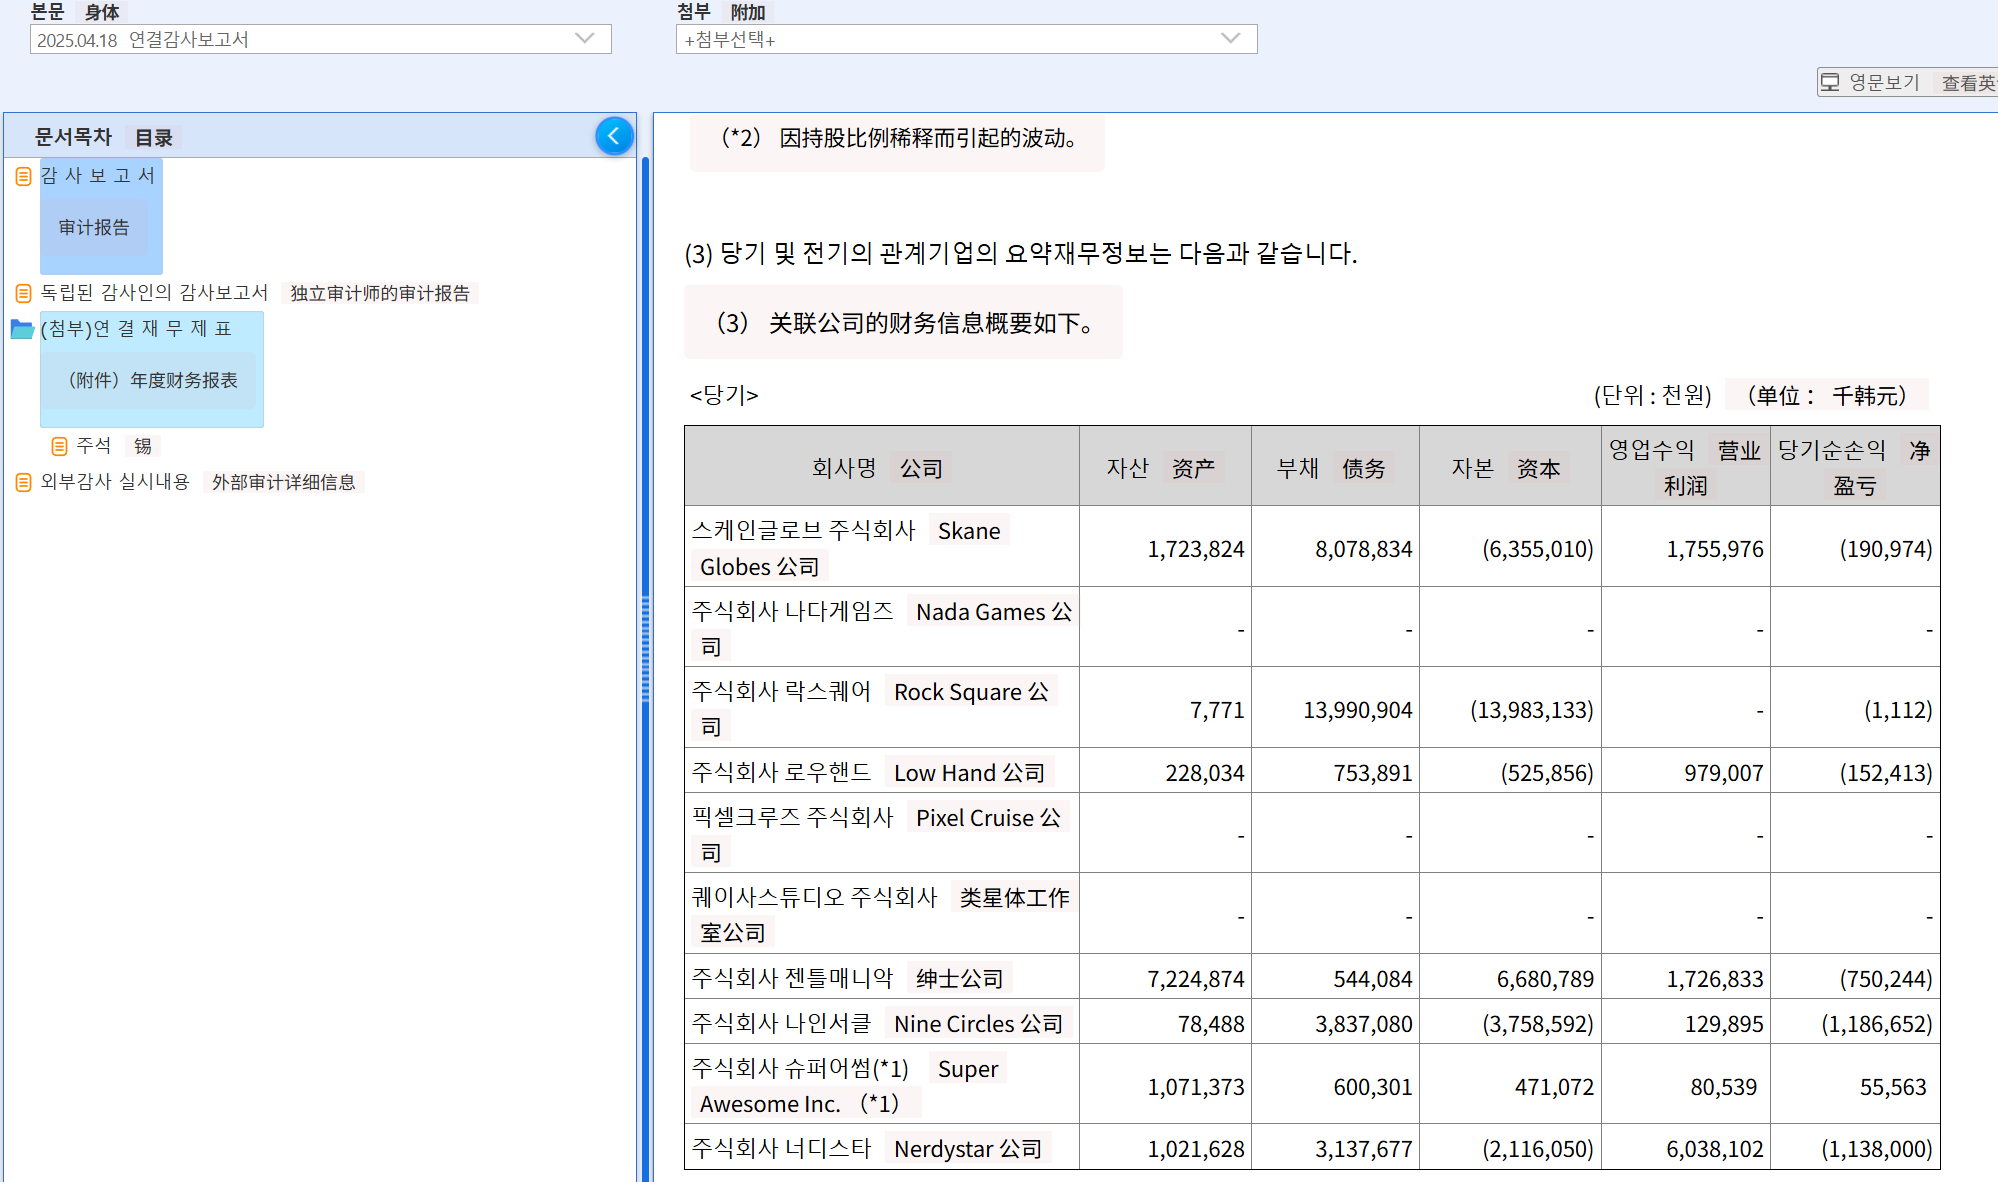The image size is (1998, 1182).
Task: Click the <당기> period label above the table
Action: 724,395
